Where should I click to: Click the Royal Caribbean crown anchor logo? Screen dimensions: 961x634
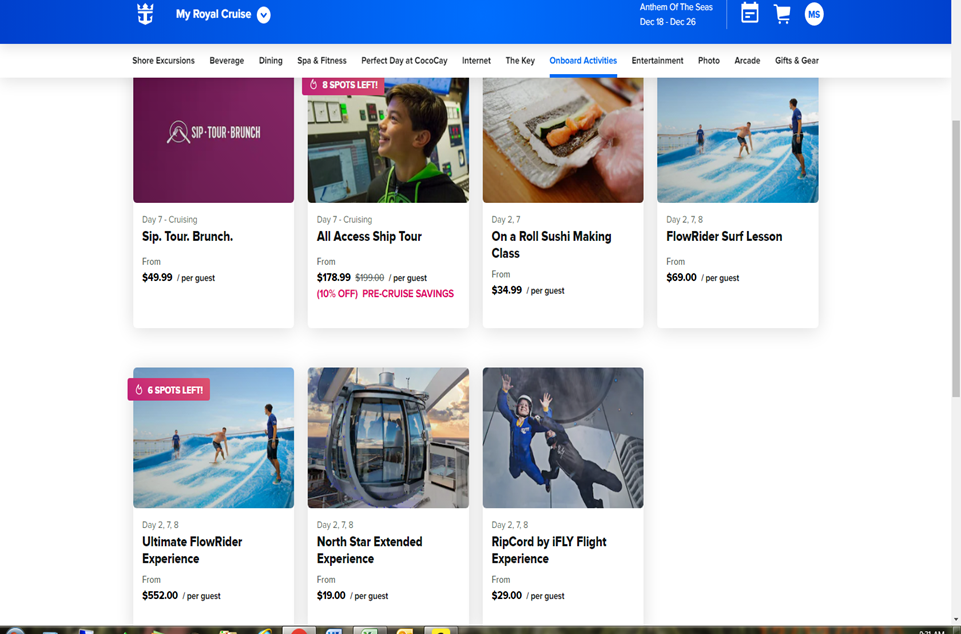(145, 14)
